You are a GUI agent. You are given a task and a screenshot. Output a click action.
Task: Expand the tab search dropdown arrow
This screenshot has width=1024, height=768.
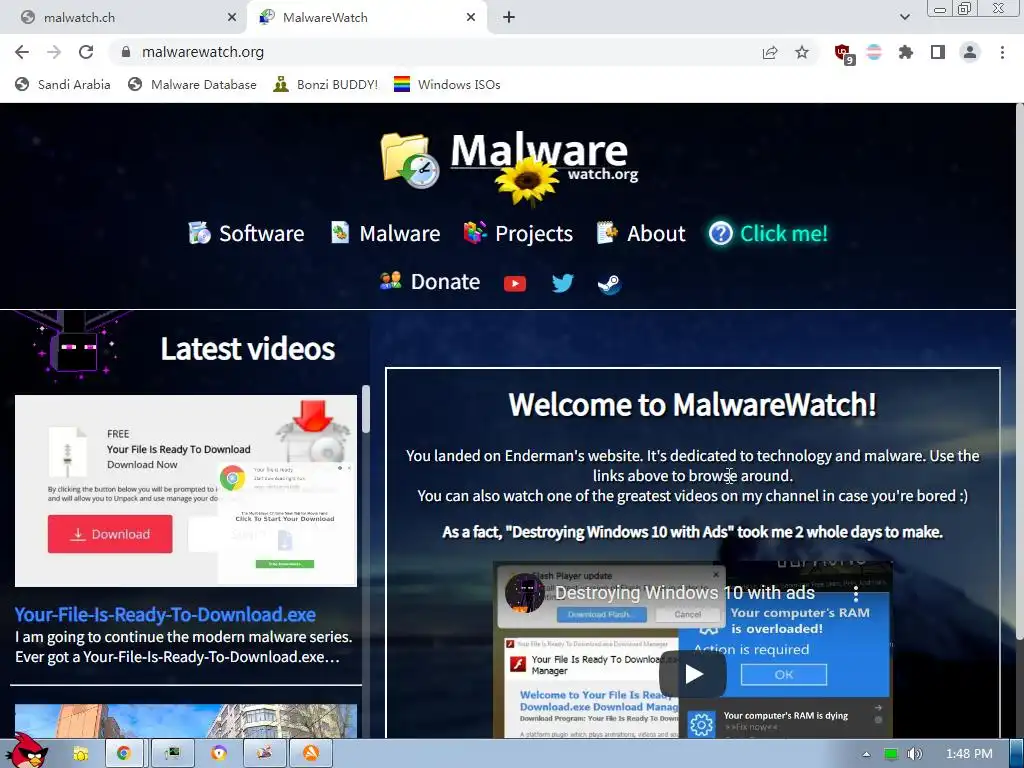(x=904, y=17)
